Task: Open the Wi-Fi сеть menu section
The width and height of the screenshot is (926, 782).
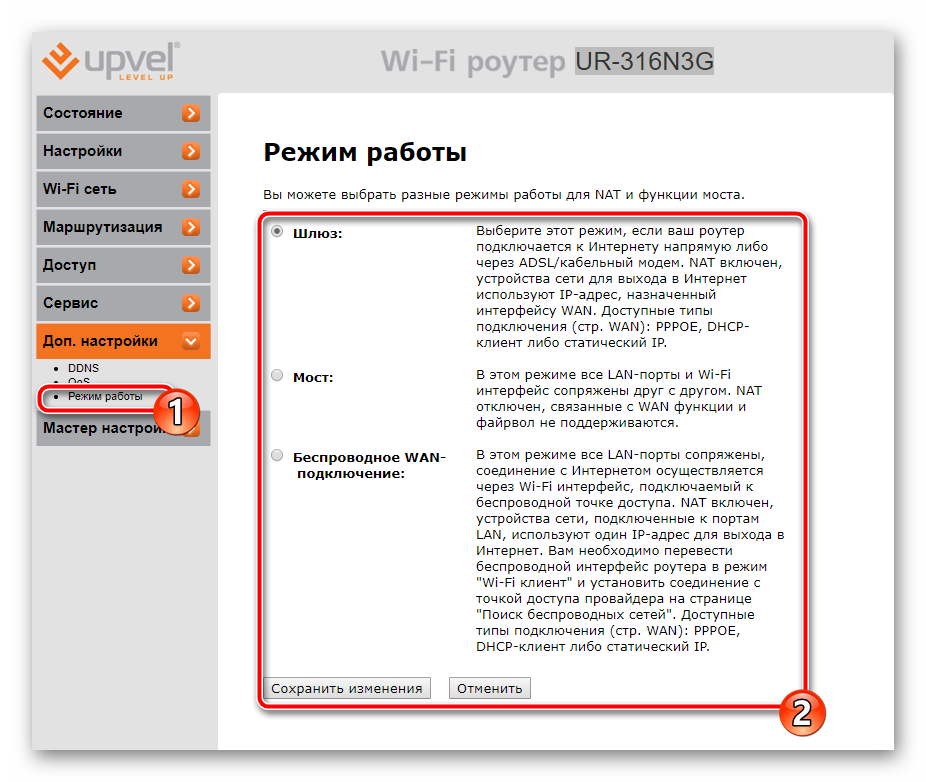Action: pyautogui.click(x=123, y=189)
